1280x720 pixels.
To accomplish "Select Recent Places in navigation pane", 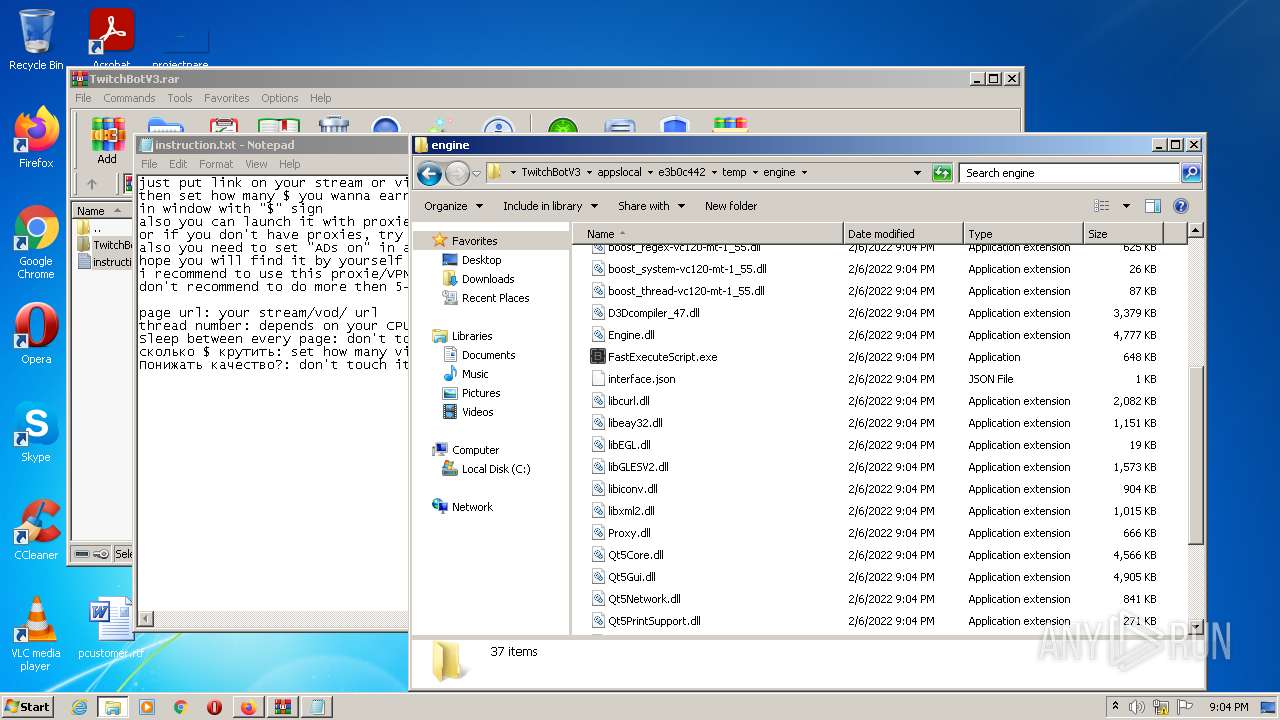I will point(496,298).
